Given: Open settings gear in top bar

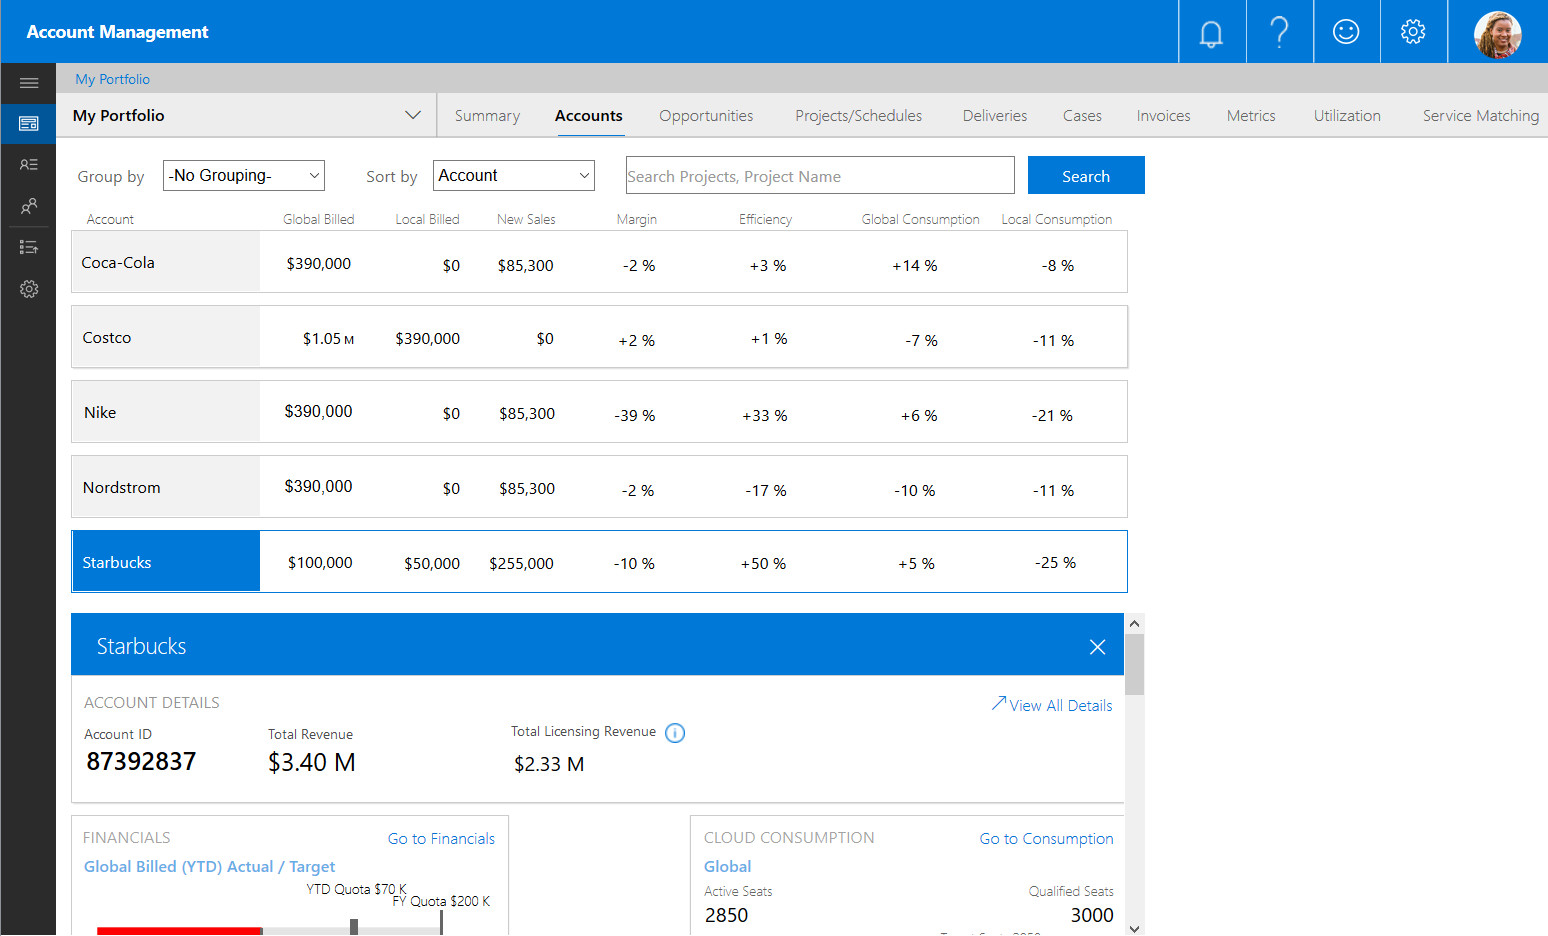Looking at the screenshot, I should pyautogui.click(x=1413, y=32).
